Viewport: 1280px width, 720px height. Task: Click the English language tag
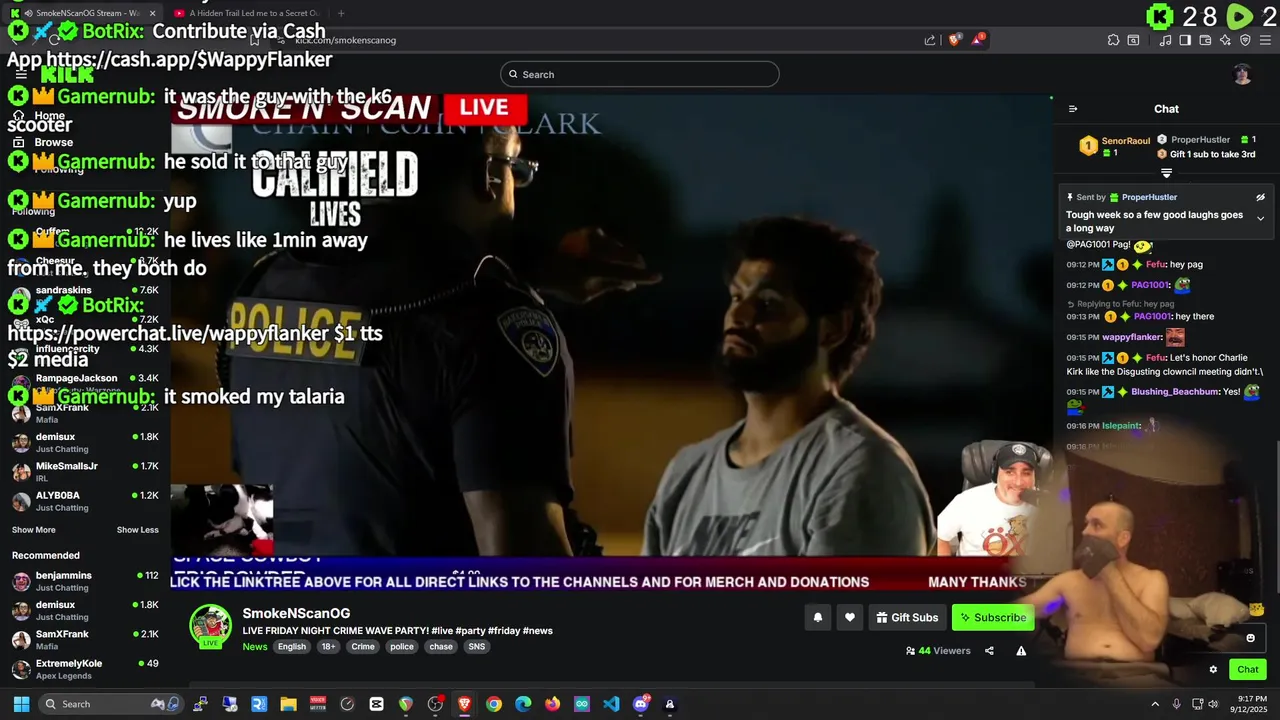click(x=292, y=647)
